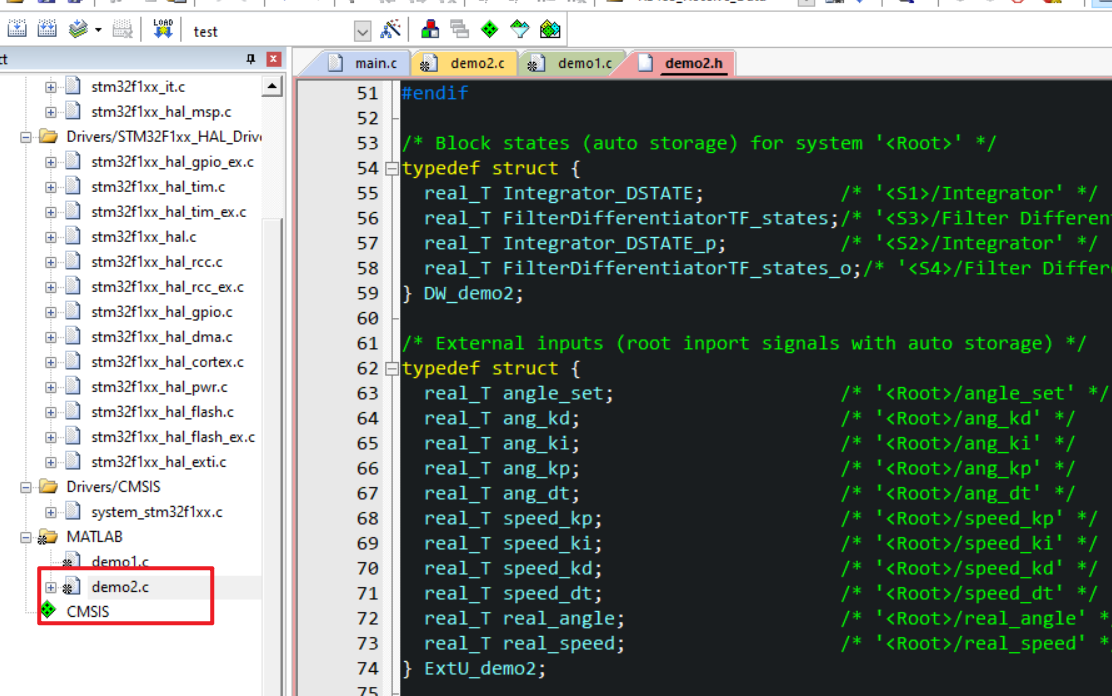Click the Build target toolbar icon
Image resolution: width=1112 pixels, height=696 pixels.
pos(17,29)
